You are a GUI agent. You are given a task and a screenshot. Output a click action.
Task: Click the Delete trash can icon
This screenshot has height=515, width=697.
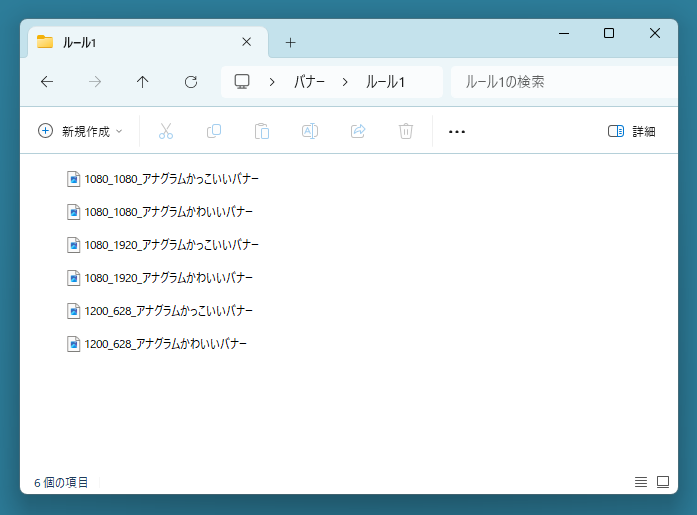(406, 131)
